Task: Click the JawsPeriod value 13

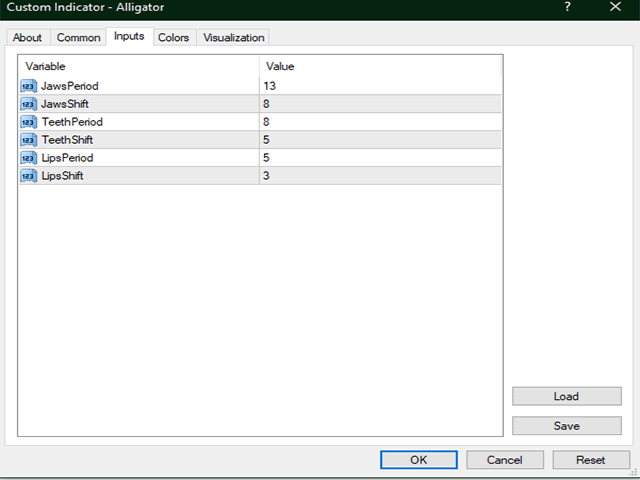Action: coord(270,86)
